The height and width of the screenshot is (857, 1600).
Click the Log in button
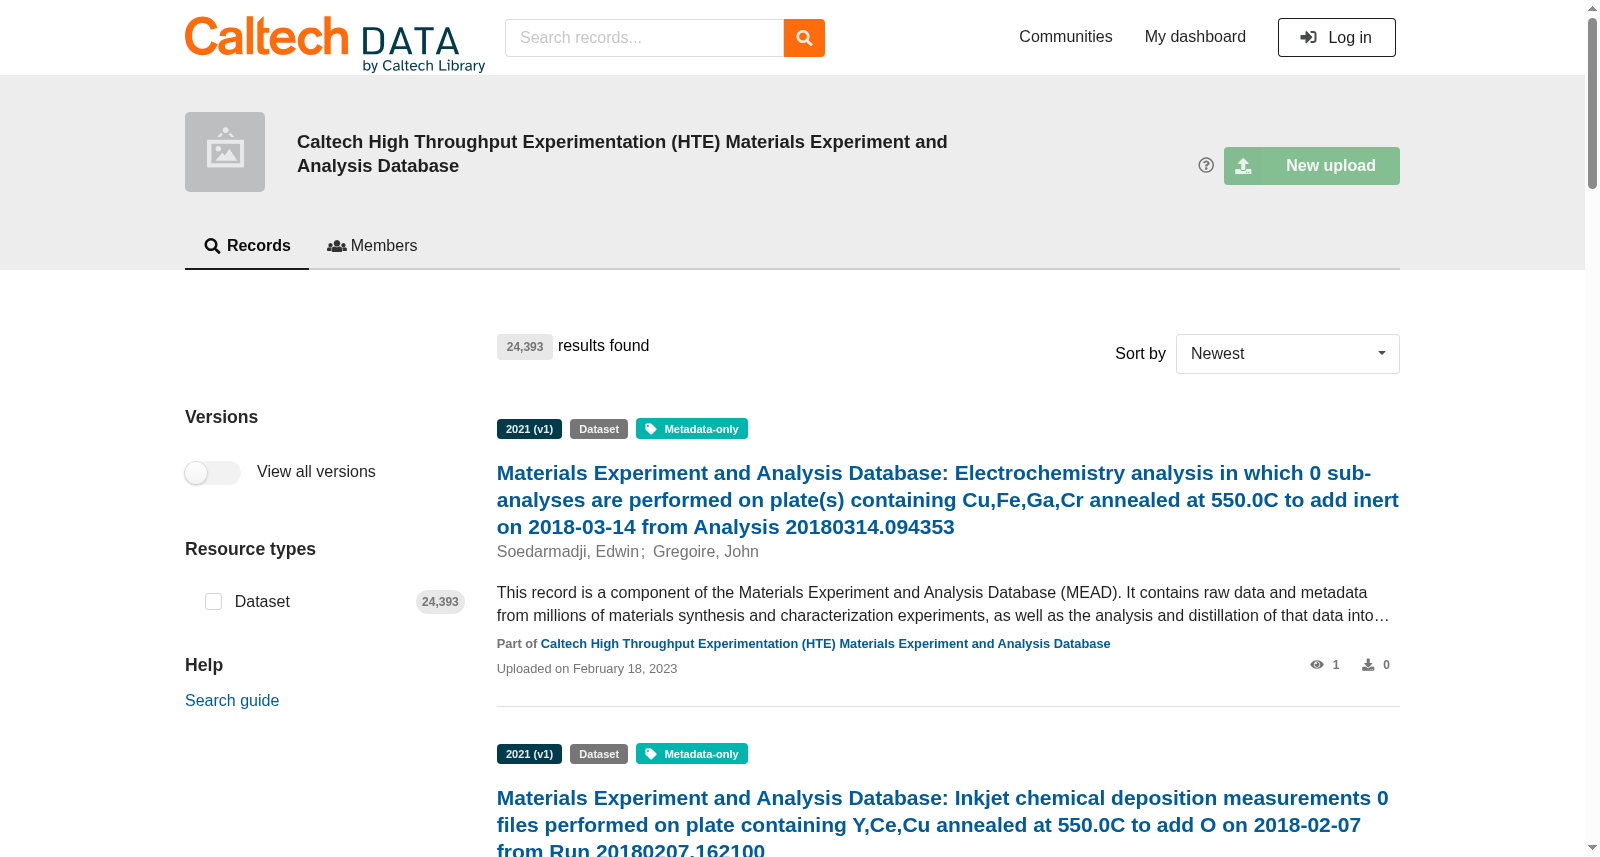(x=1337, y=38)
